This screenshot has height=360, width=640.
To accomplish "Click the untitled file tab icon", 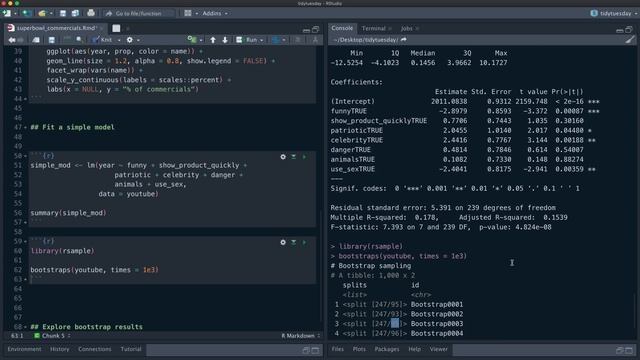I will 116,28.
